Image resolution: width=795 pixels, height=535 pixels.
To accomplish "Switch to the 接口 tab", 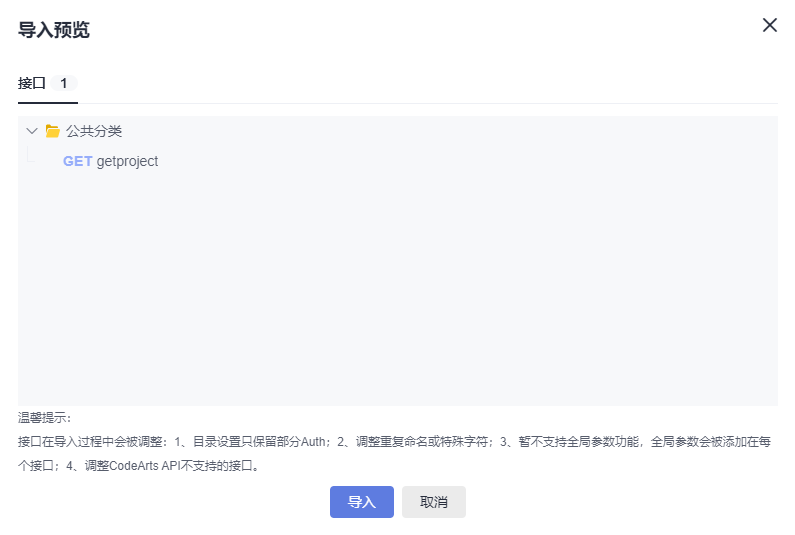I will tap(32, 83).
